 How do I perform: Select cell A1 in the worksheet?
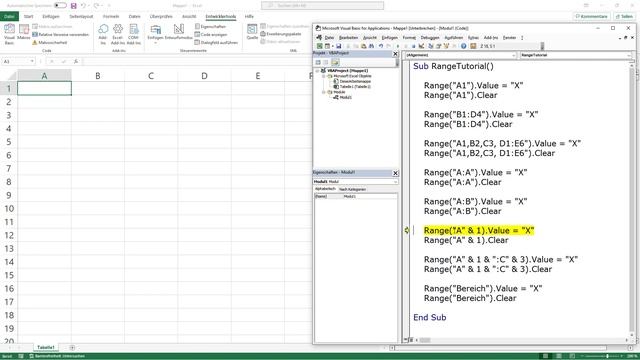[44, 89]
